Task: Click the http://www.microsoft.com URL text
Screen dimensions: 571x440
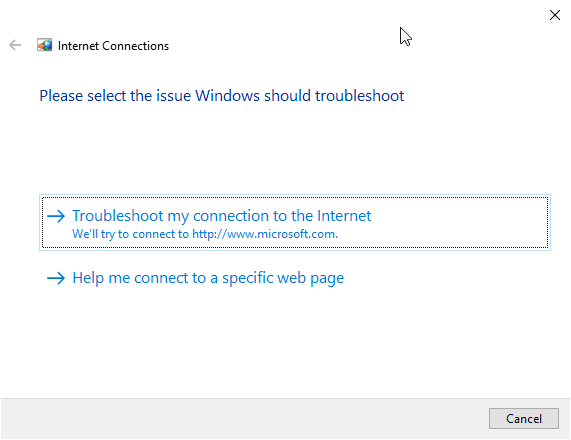Action: click(265, 234)
